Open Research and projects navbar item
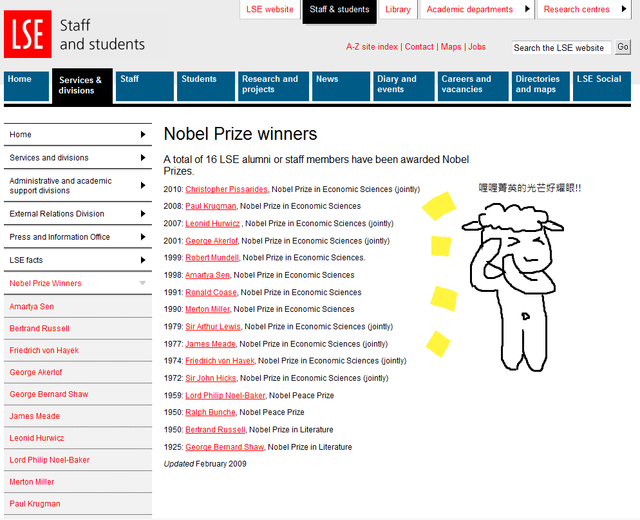The image size is (640, 520). click(x=273, y=86)
